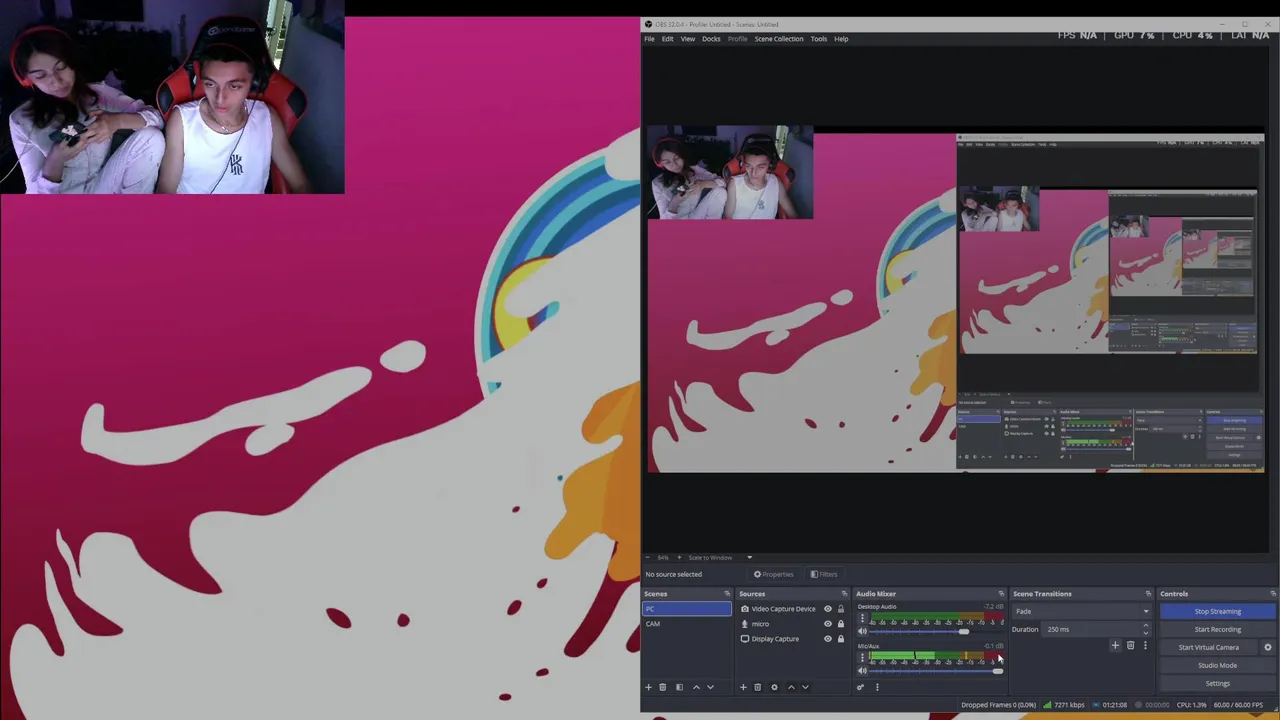Zoom in preview with plus icon

tap(679, 557)
